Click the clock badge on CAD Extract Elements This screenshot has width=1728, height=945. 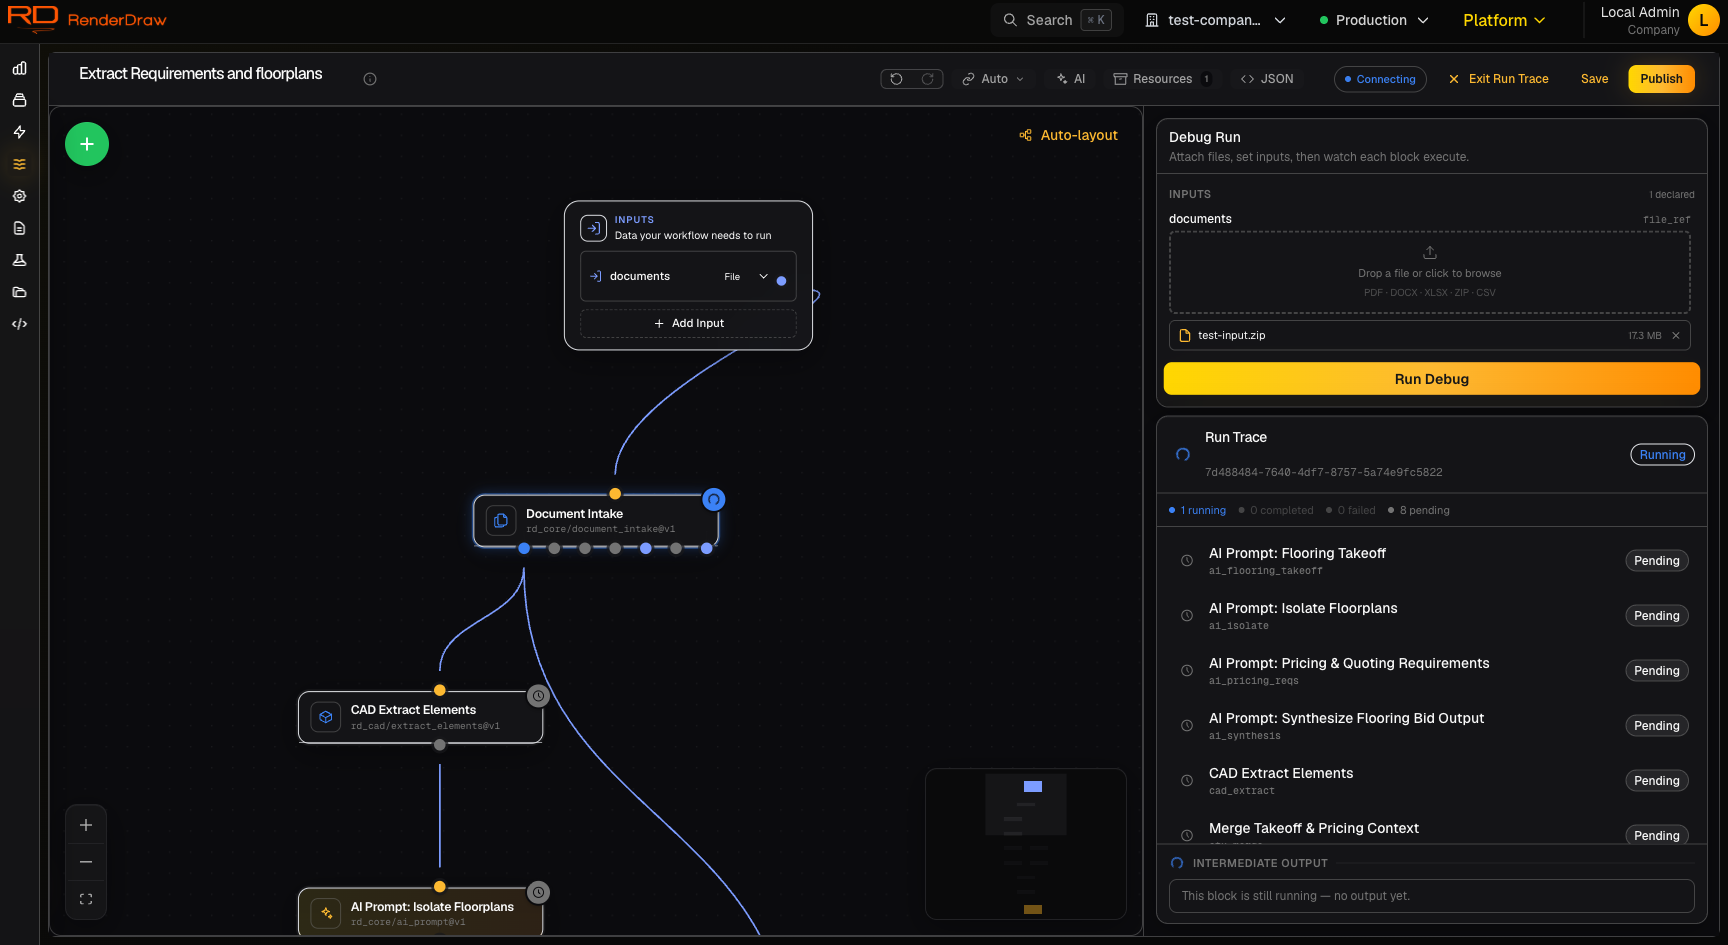coord(538,696)
